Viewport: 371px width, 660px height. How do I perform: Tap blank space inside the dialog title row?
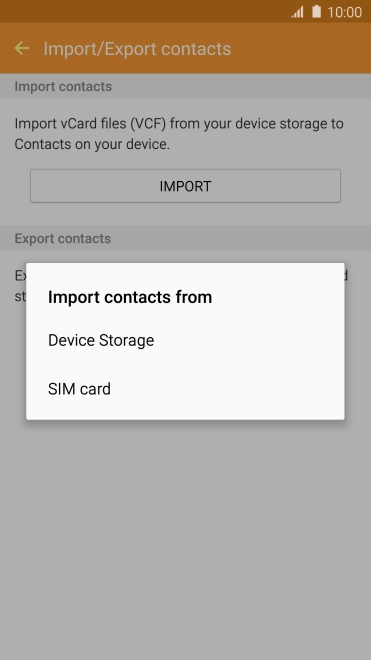[x=278, y=297]
